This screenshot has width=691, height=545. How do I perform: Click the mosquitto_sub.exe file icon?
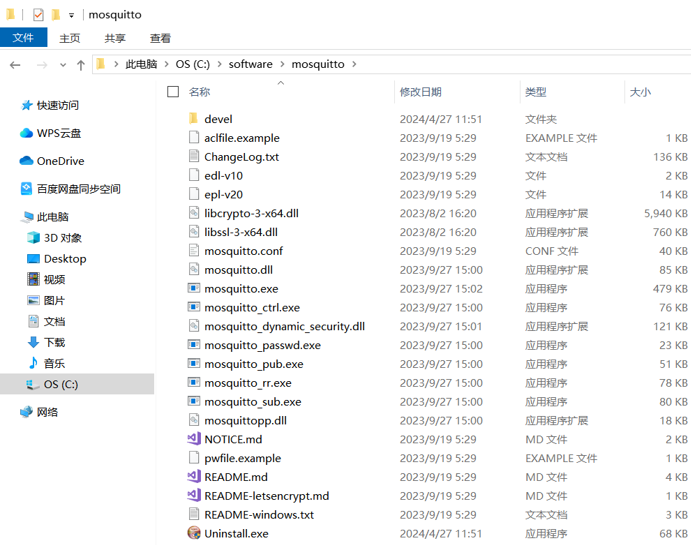pos(194,401)
